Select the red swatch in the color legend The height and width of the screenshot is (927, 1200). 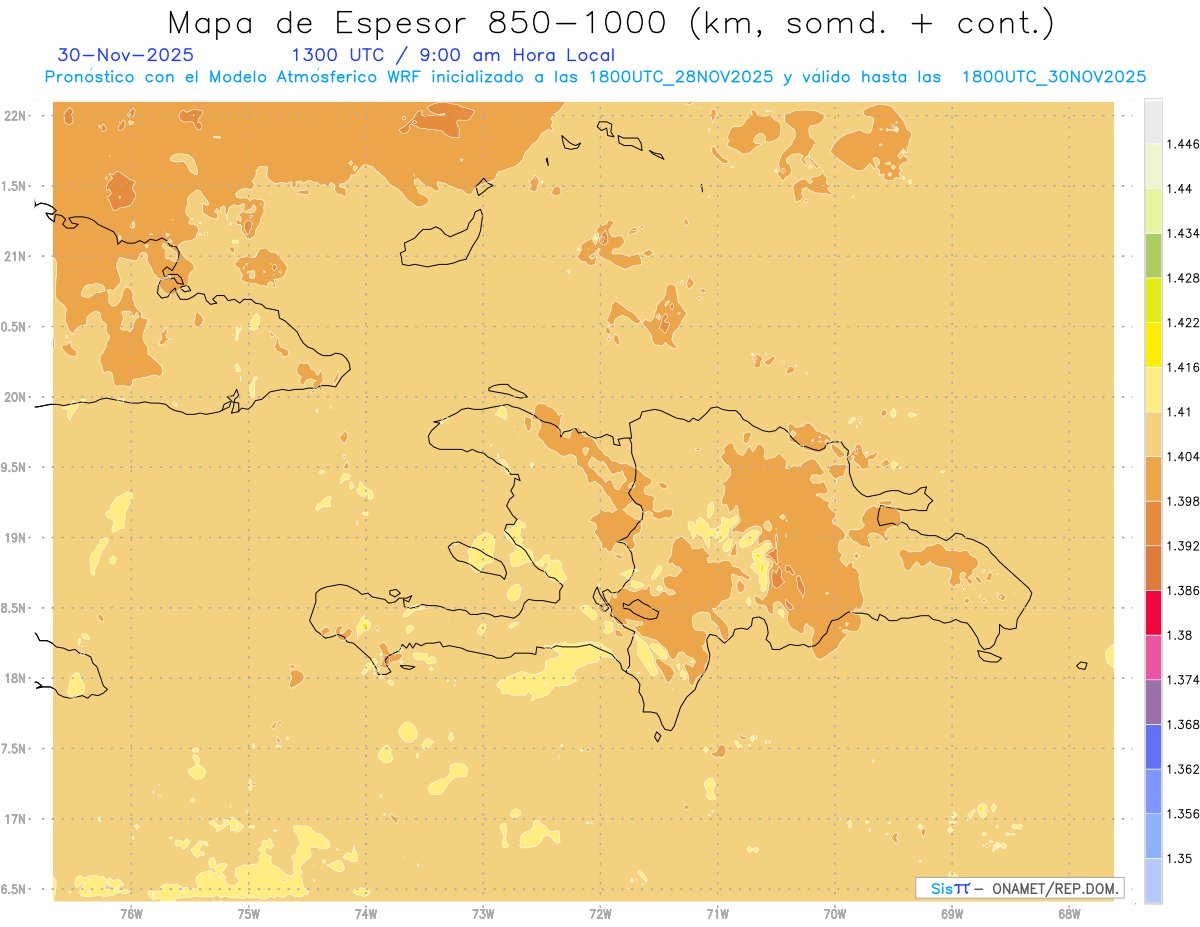click(1153, 613)
